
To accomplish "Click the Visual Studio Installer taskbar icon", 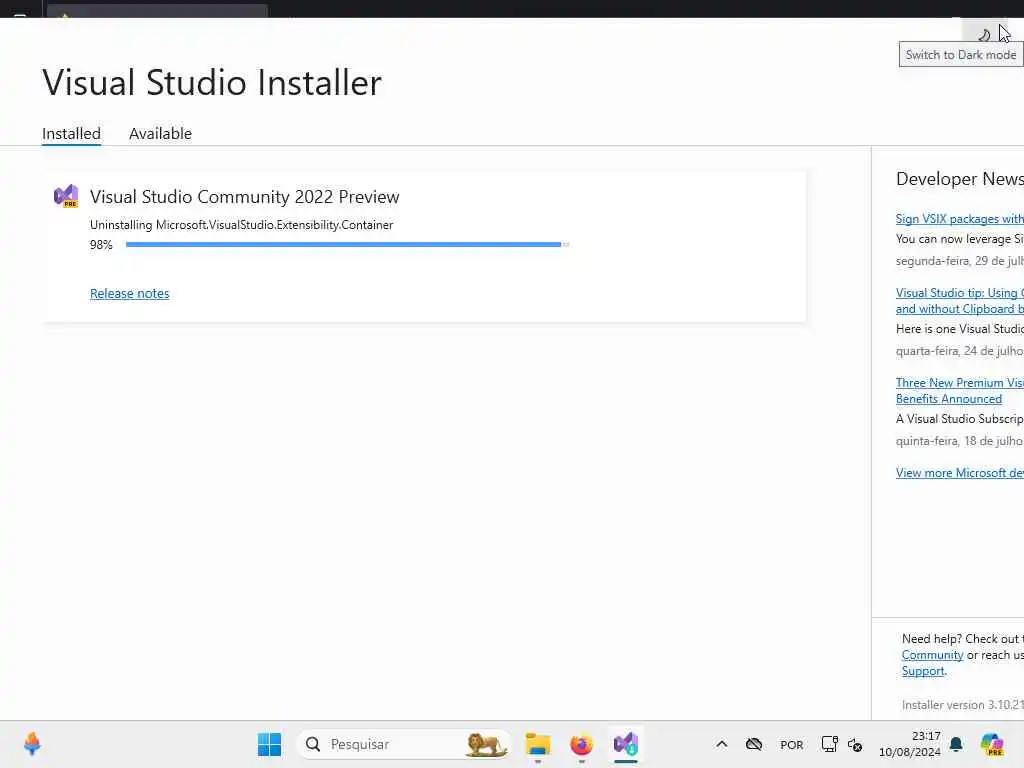I will (x=626, y=744).
